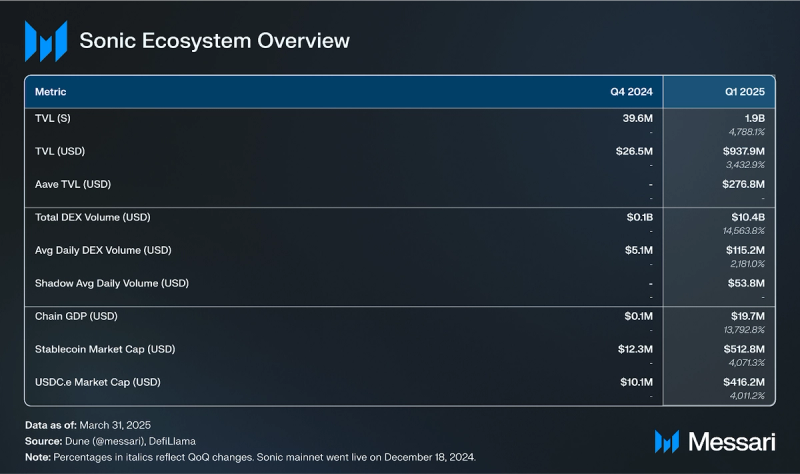Click the Messari logo icon beside the title
Screen dimensions: 800x474
[45, 41]
